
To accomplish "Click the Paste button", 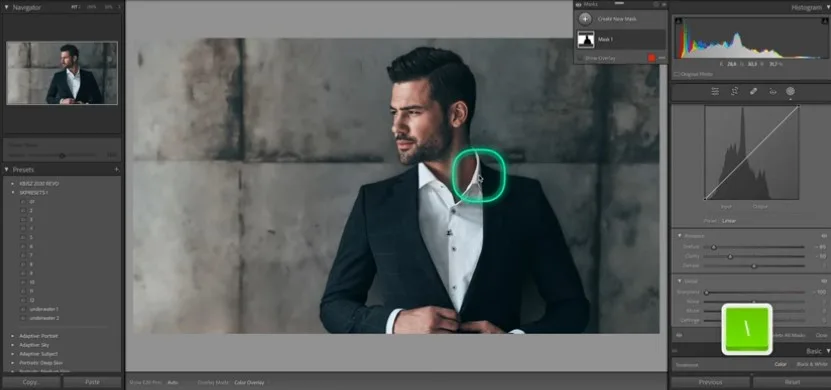I will point(92,382).
